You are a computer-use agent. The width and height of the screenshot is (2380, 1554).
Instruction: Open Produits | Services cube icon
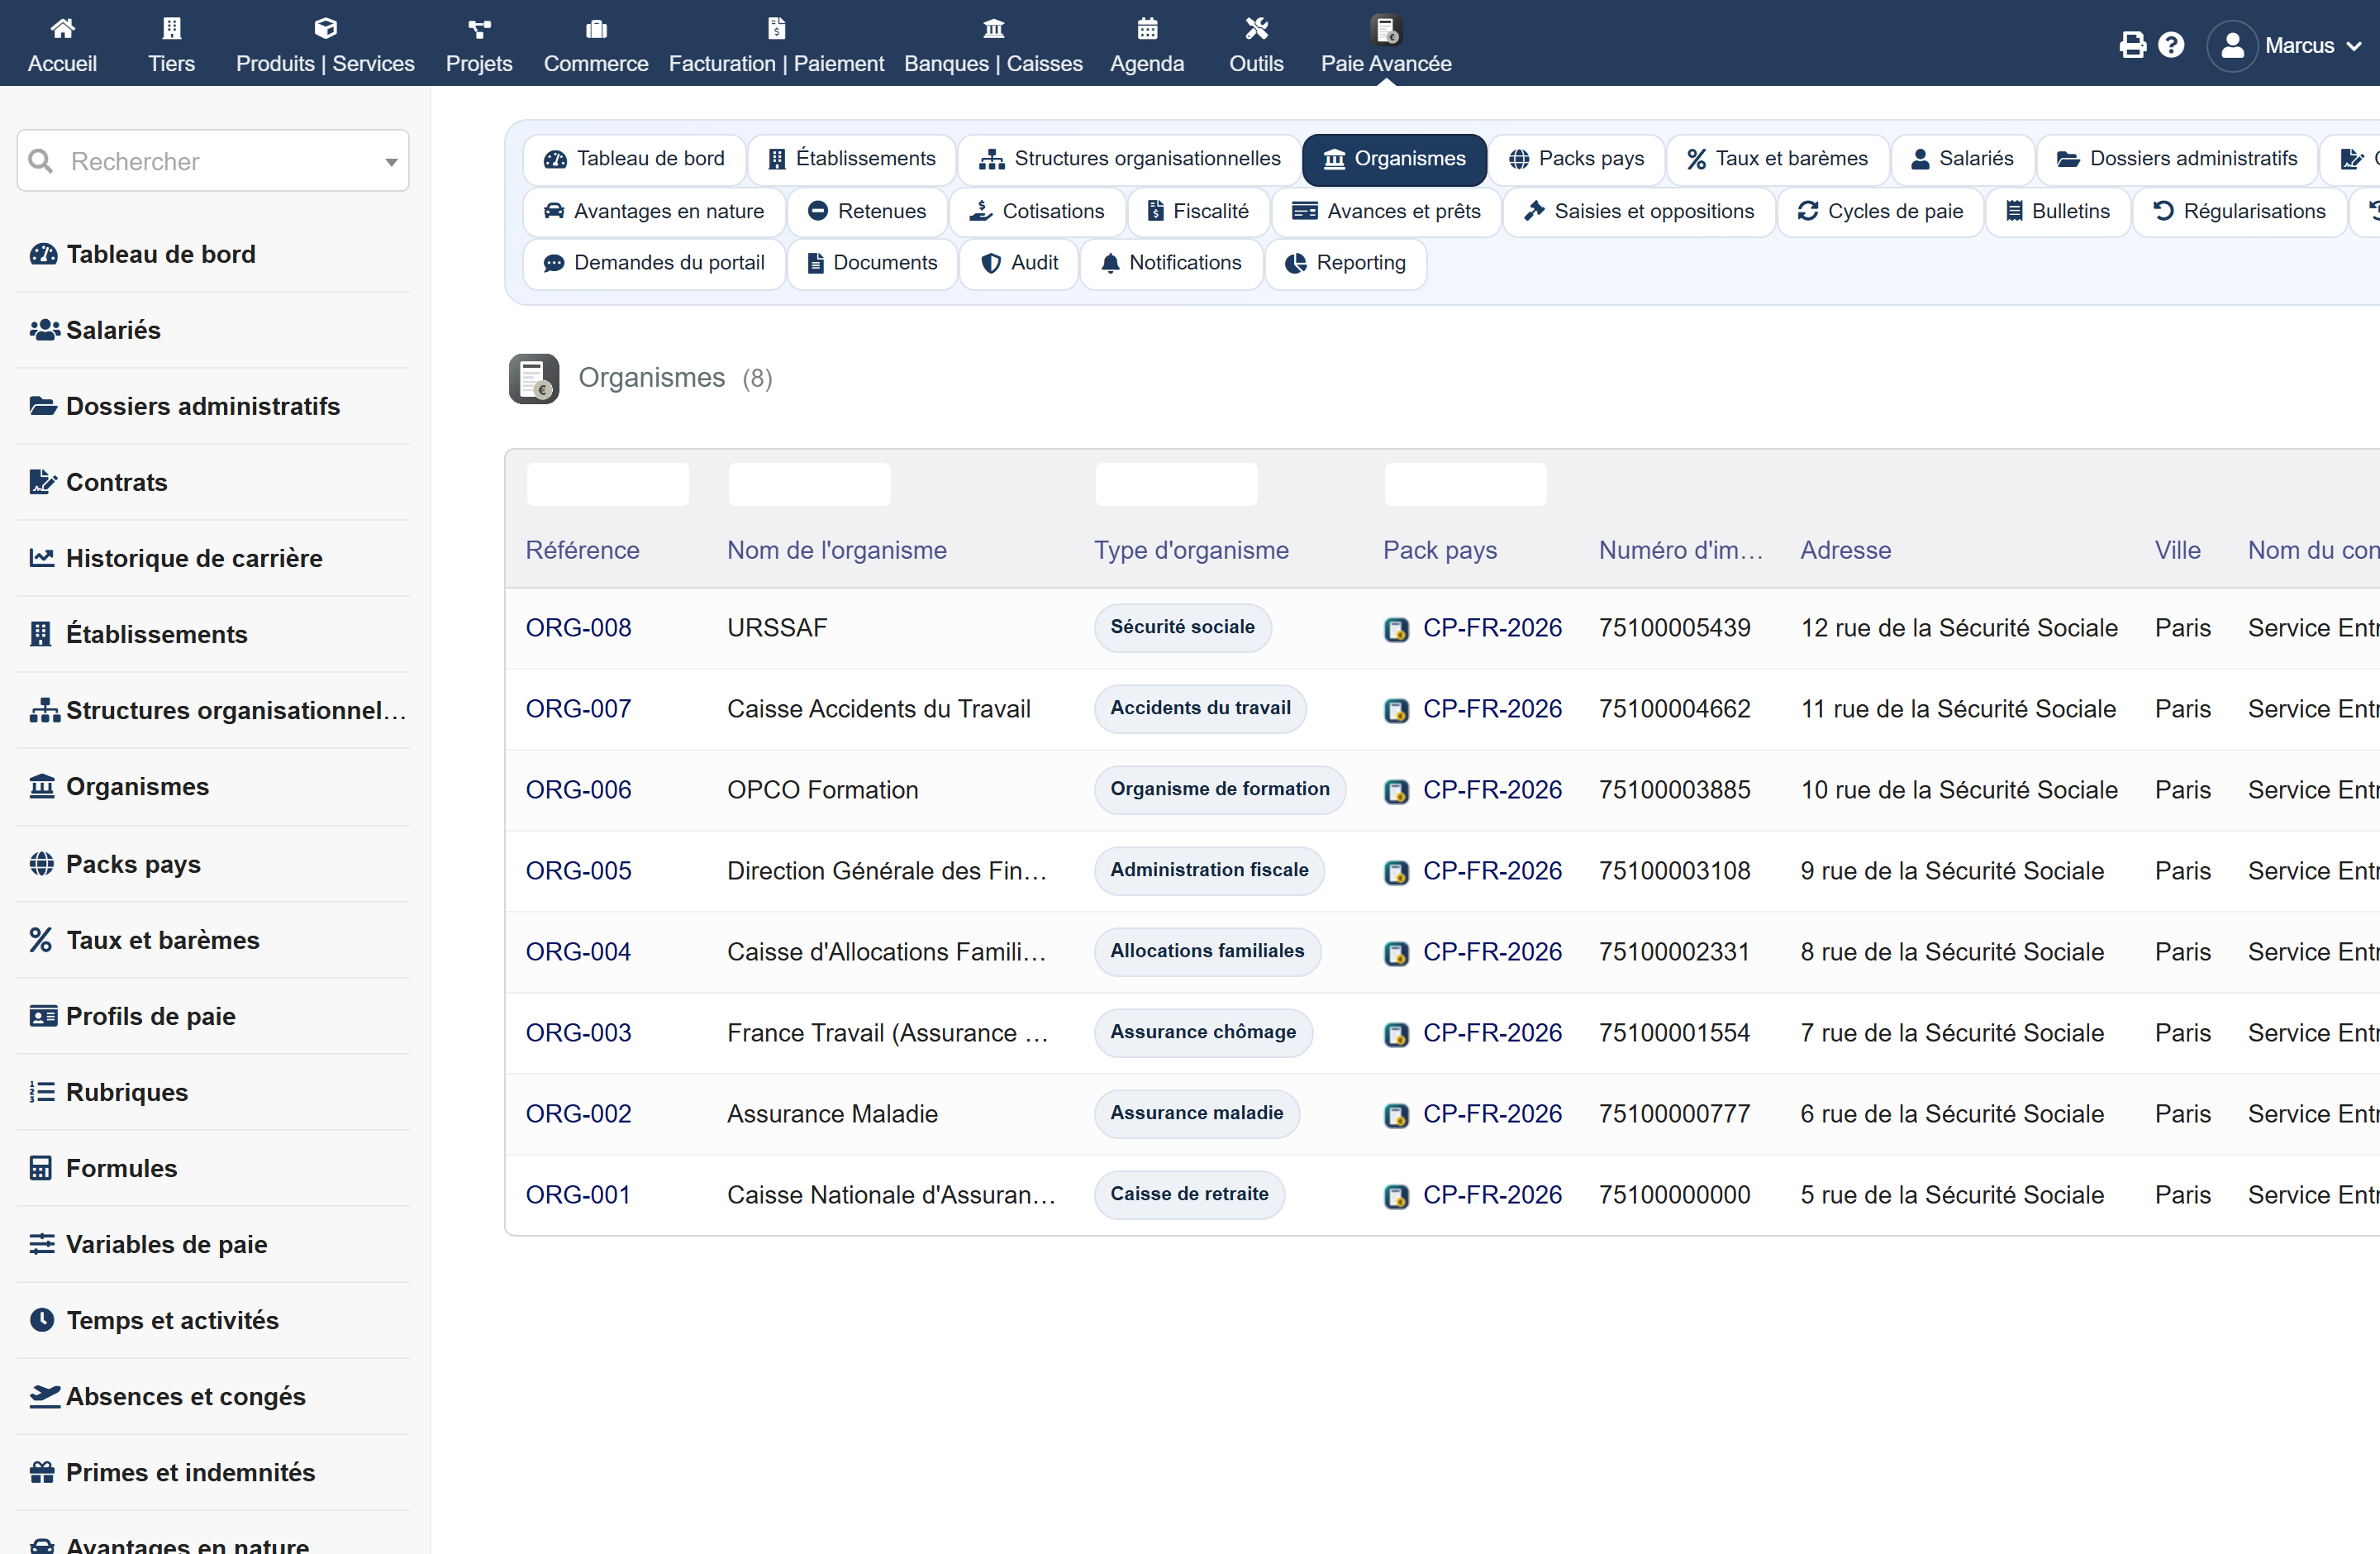(325, 28)
